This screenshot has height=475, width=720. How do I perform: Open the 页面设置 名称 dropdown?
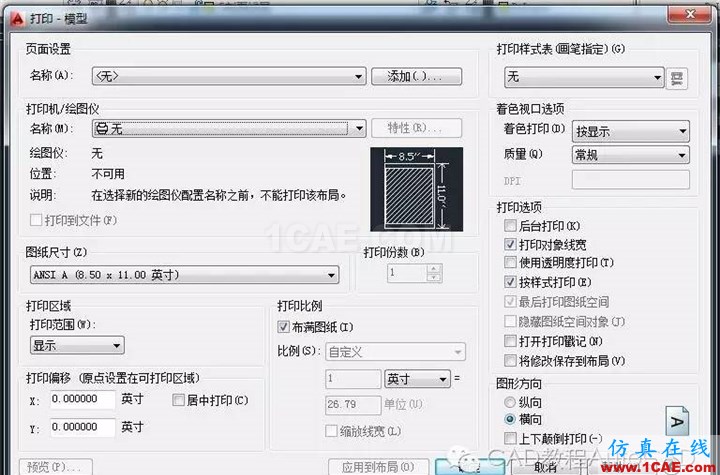(x=229, y=76)
